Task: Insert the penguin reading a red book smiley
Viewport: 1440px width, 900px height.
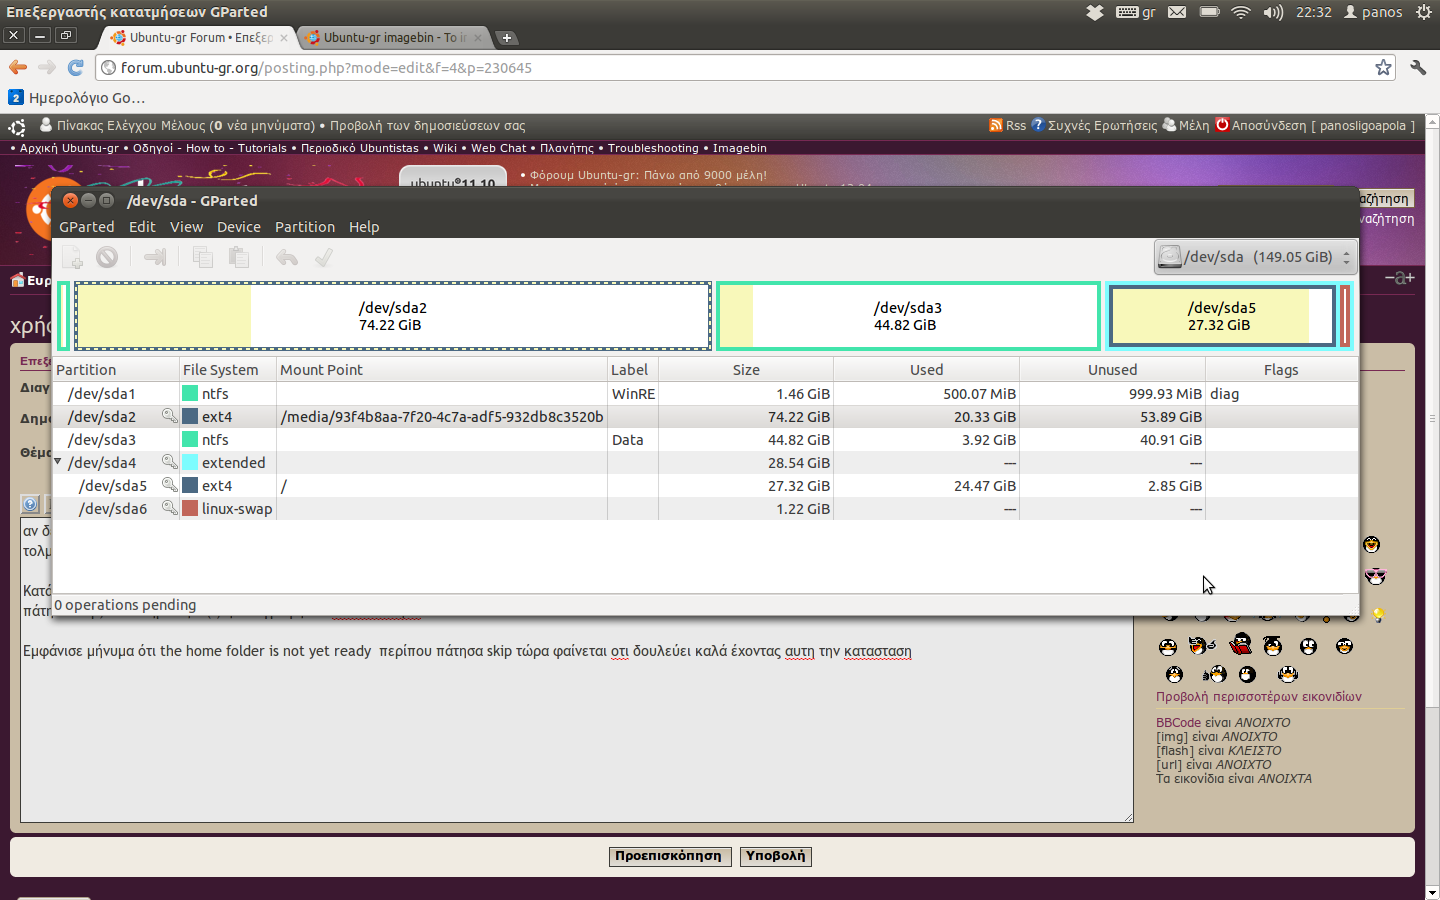Action: pos(1241,645)
